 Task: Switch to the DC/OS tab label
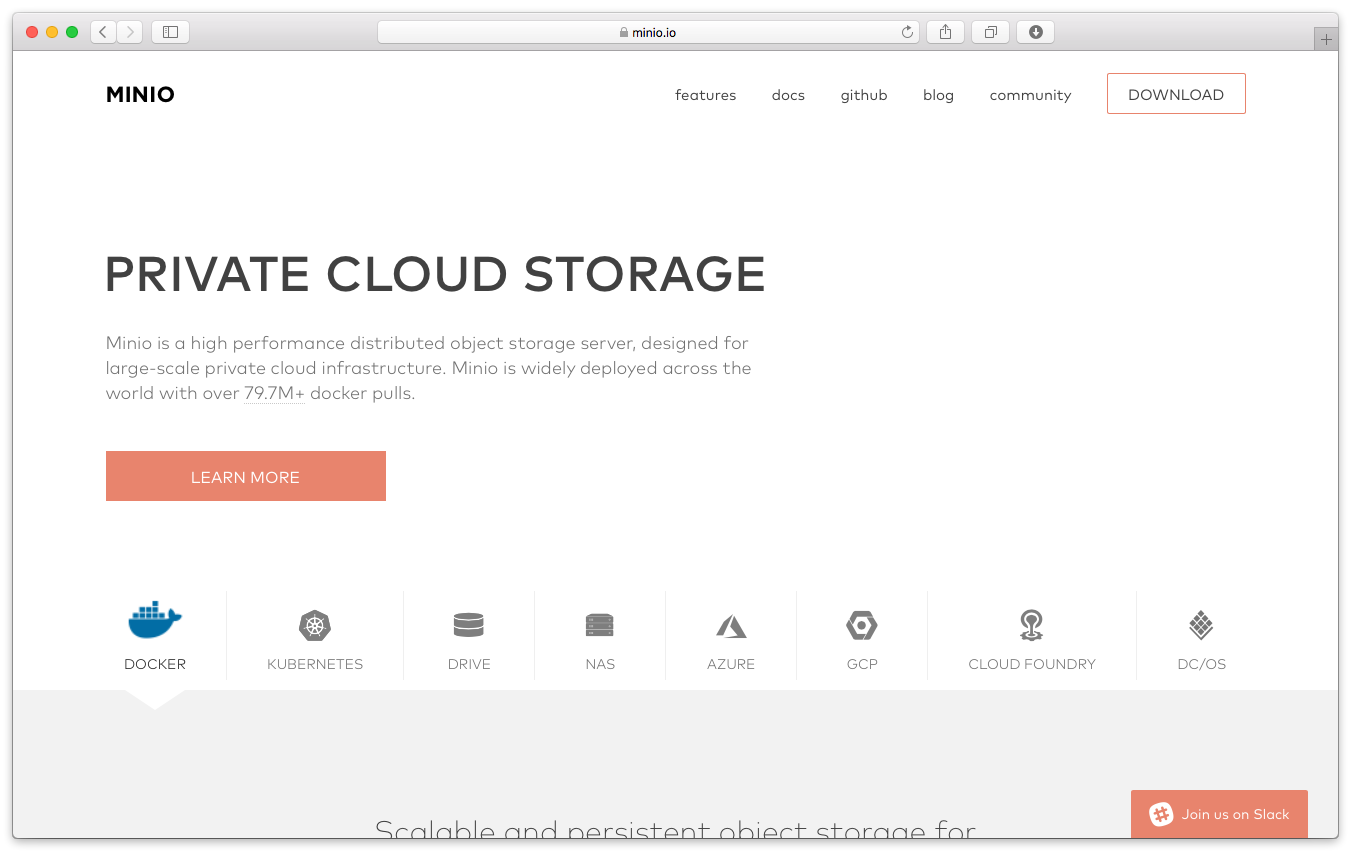[1202, 664]
